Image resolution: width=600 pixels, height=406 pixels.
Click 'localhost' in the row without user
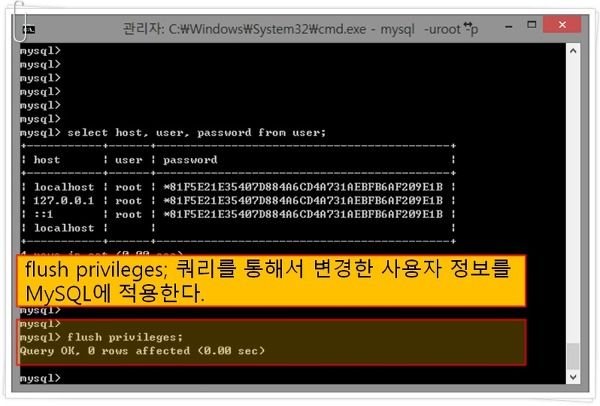pyautogui.click(x=64, y=228)
